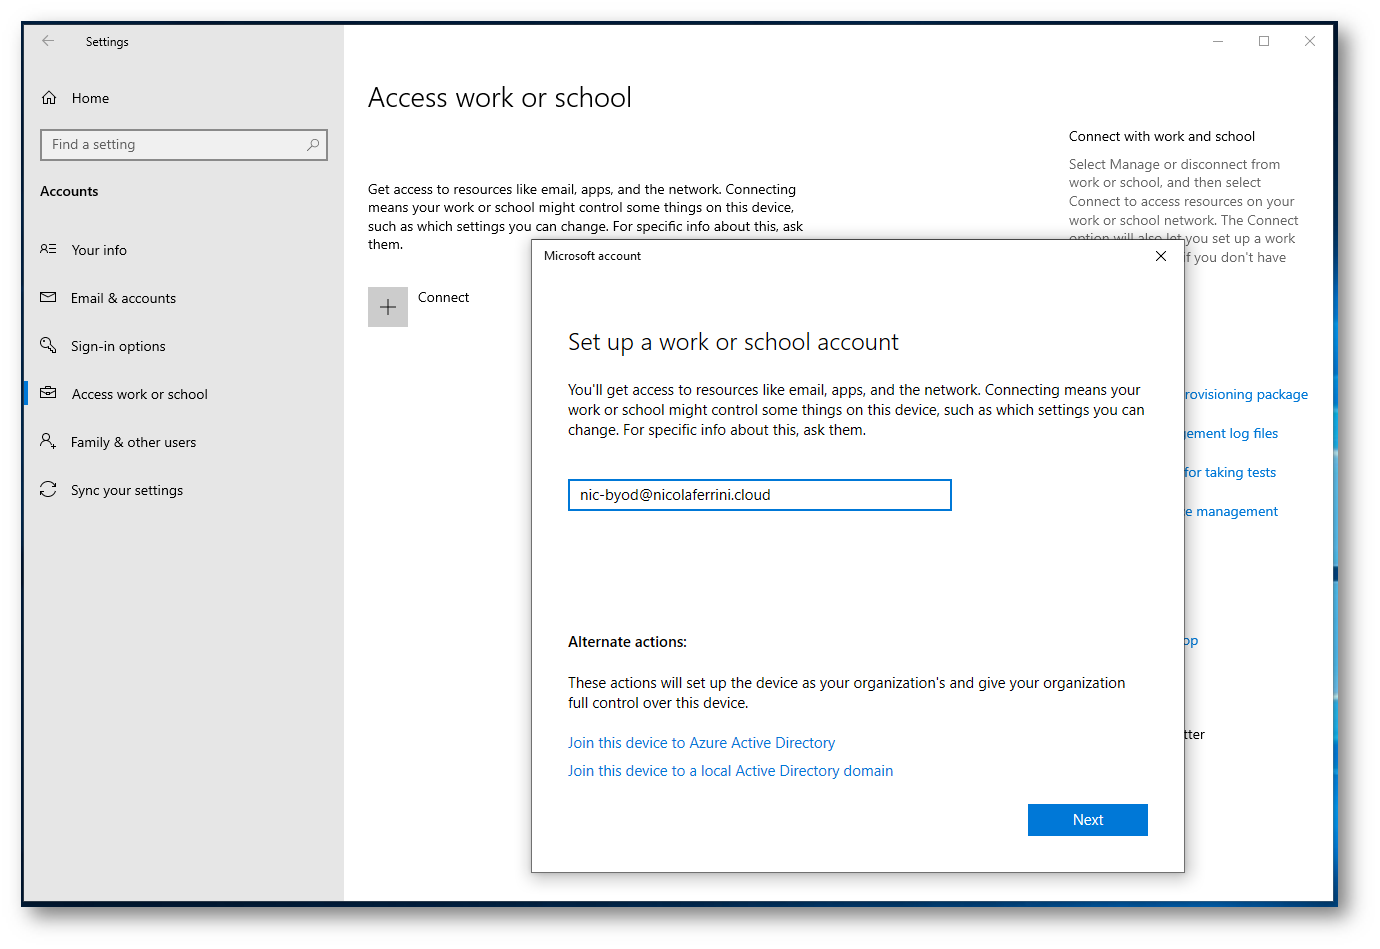Viewport: 1380px width, 949px height.
Task: Maximize the Settings window
Action: 1264,41
